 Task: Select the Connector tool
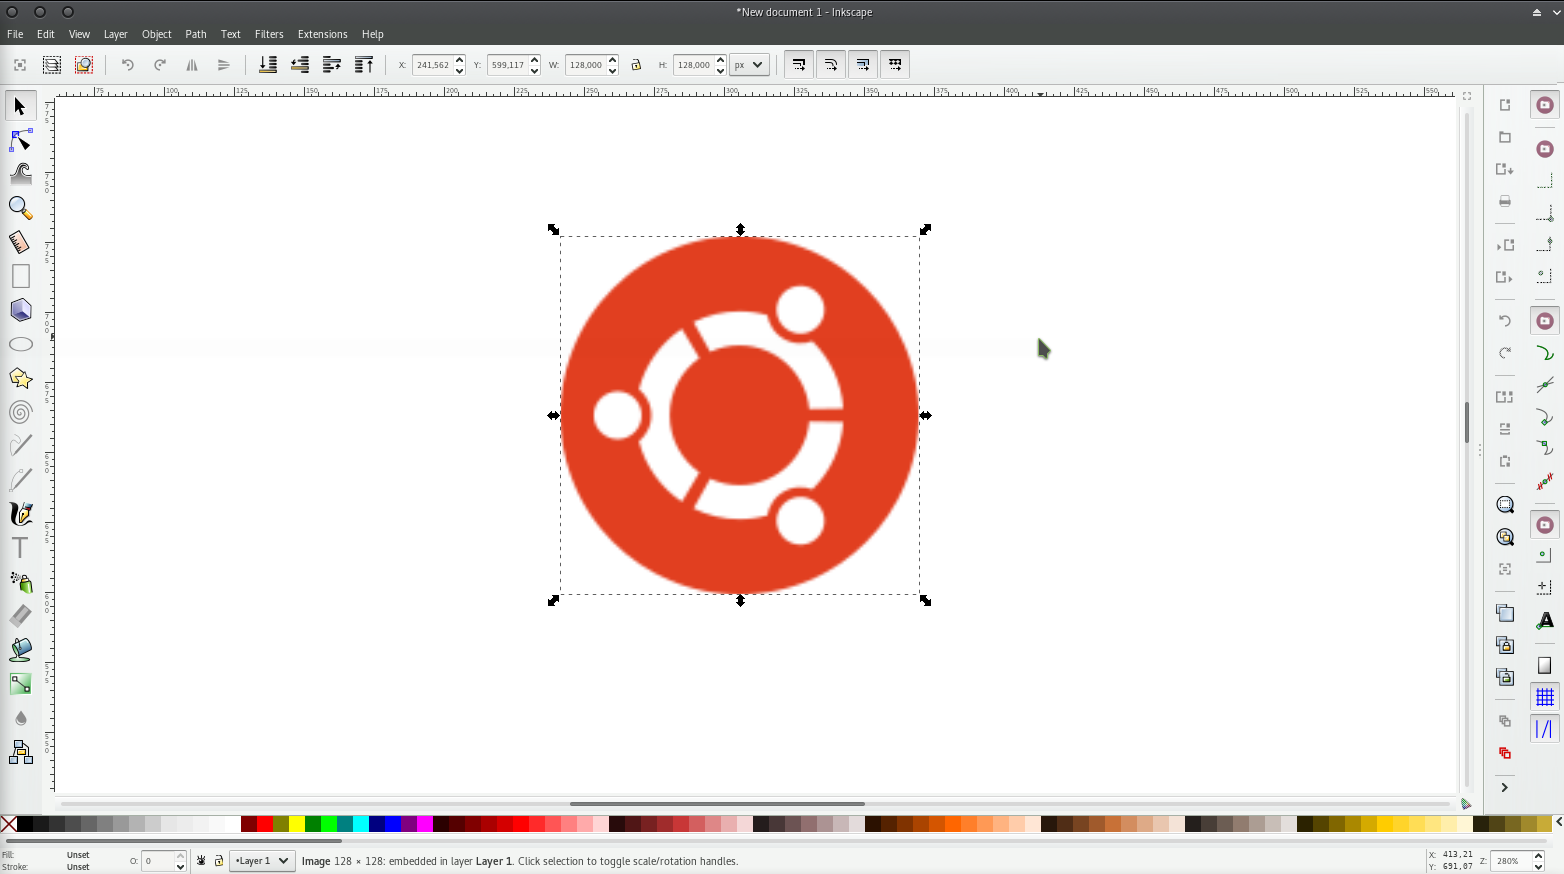tap(20, 752)
